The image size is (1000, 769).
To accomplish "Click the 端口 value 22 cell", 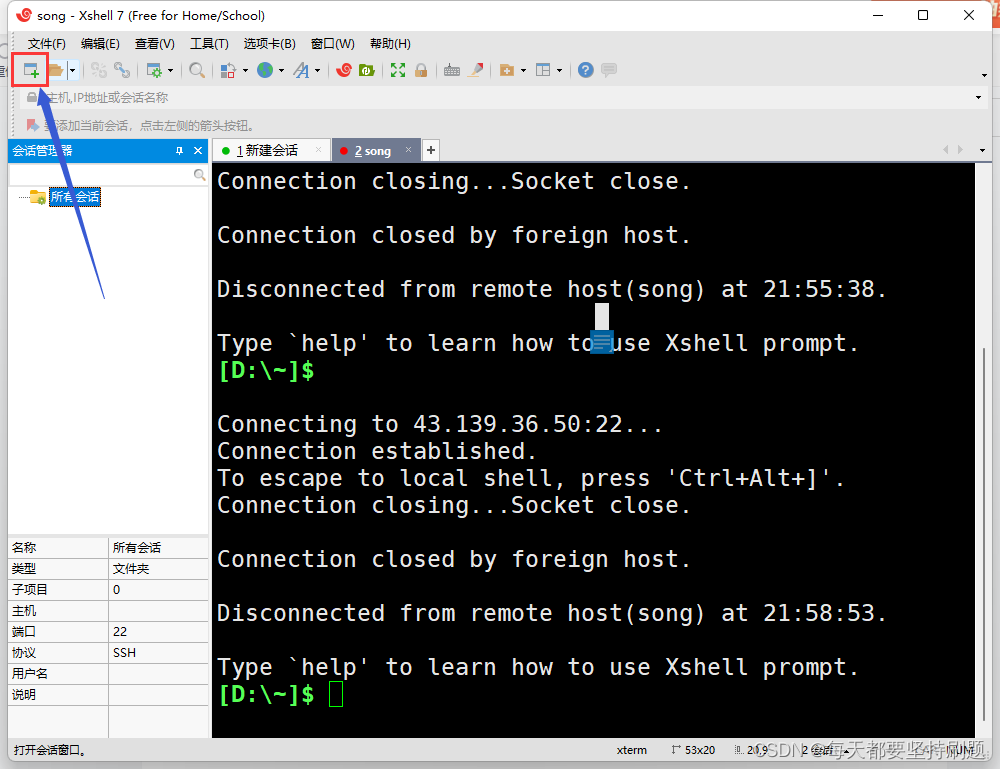I will (x=158, y=631).
